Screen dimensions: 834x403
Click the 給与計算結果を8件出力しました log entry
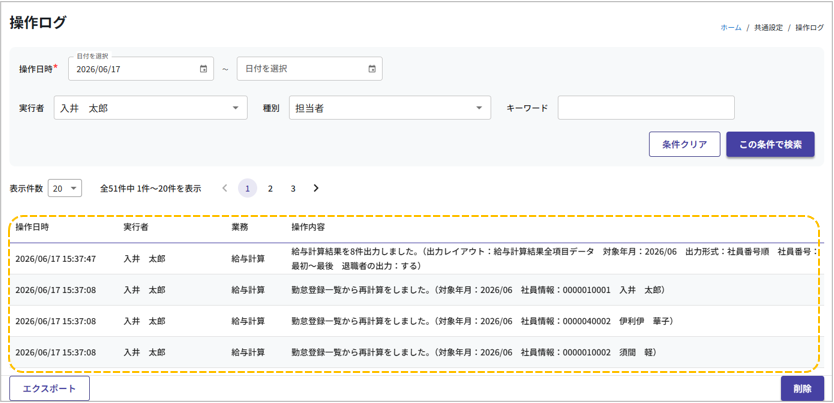554,259
